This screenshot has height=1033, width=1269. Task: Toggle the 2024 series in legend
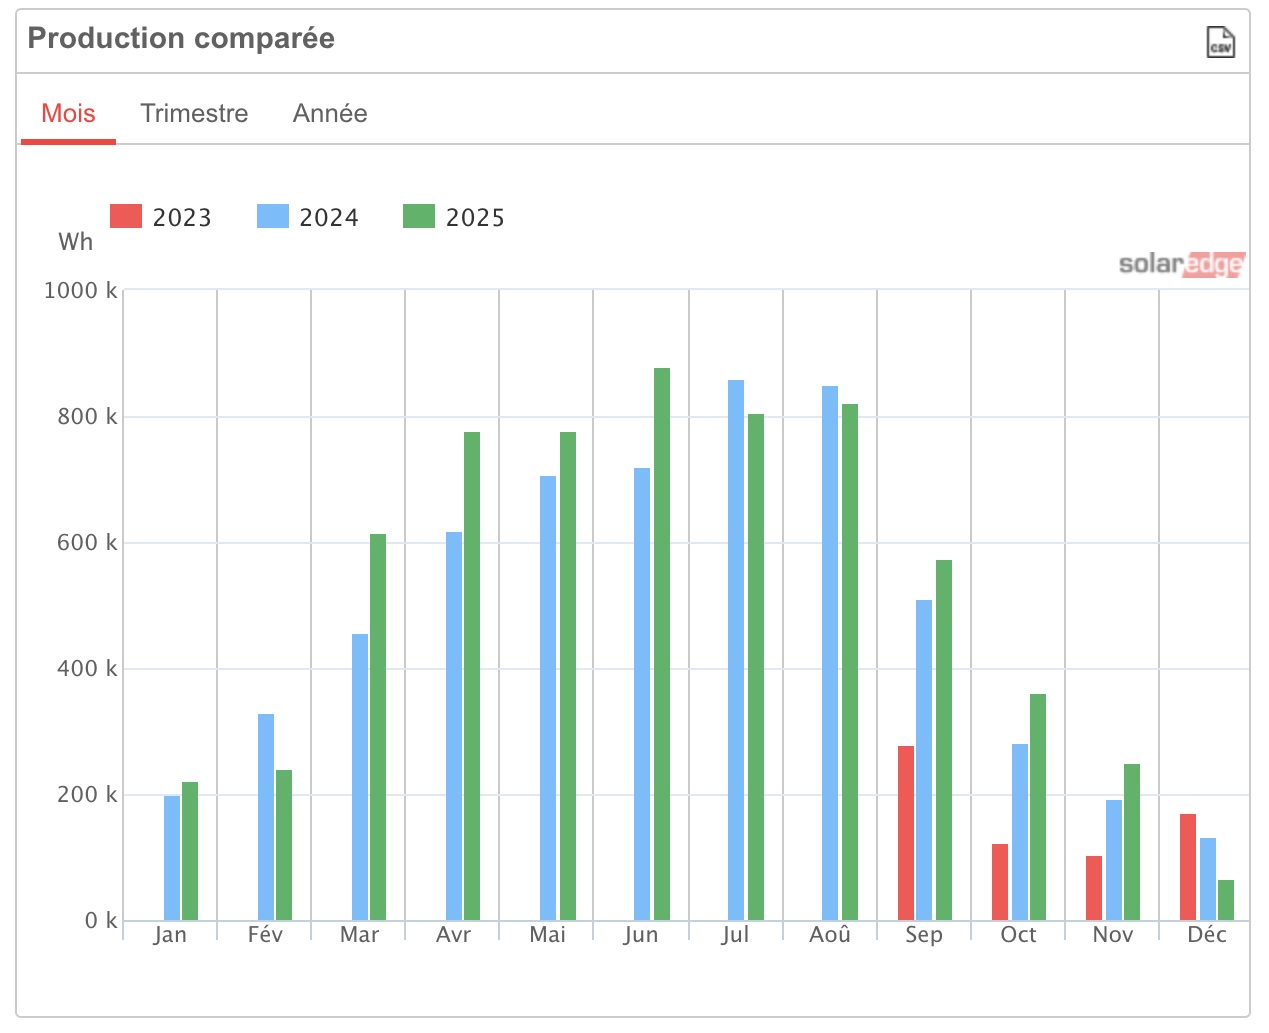point(308,217)
